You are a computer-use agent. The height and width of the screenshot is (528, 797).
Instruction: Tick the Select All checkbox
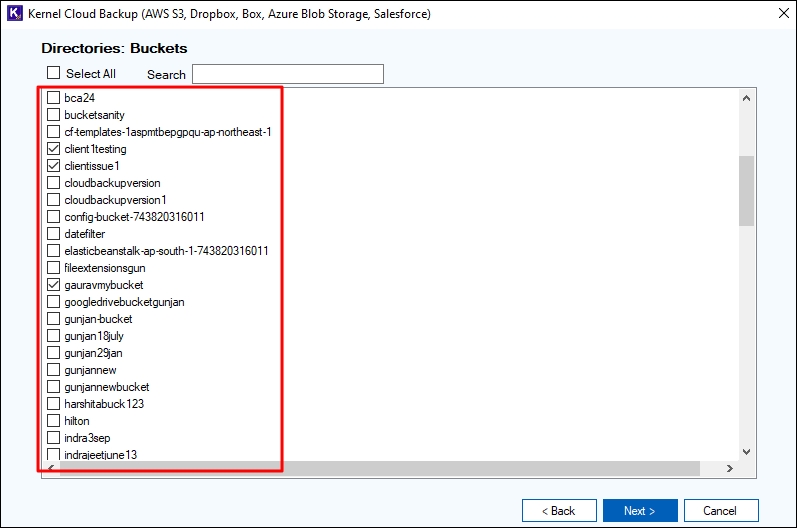(53, 73)
